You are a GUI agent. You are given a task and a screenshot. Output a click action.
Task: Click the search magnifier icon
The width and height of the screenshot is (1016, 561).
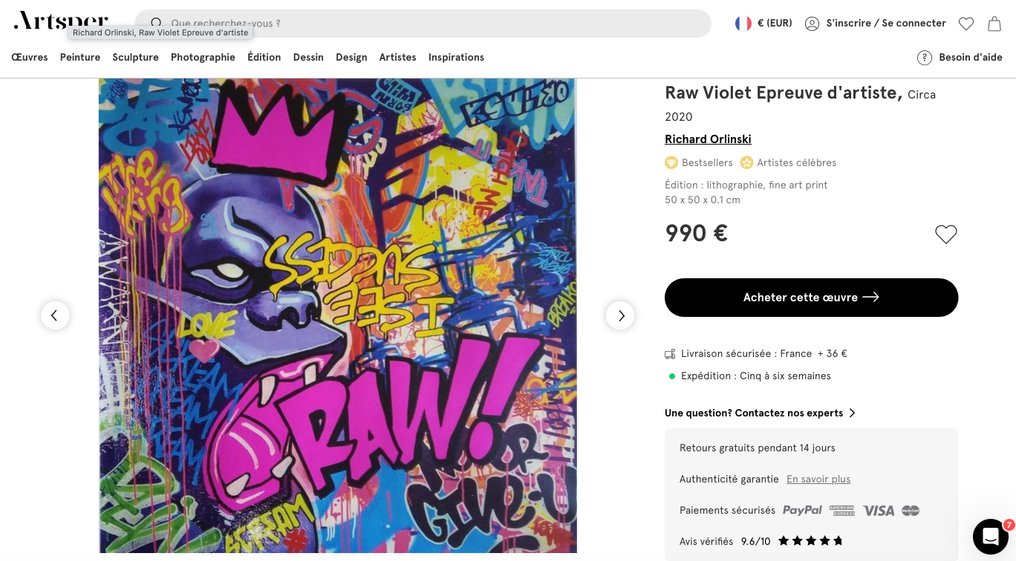[156, 23]
